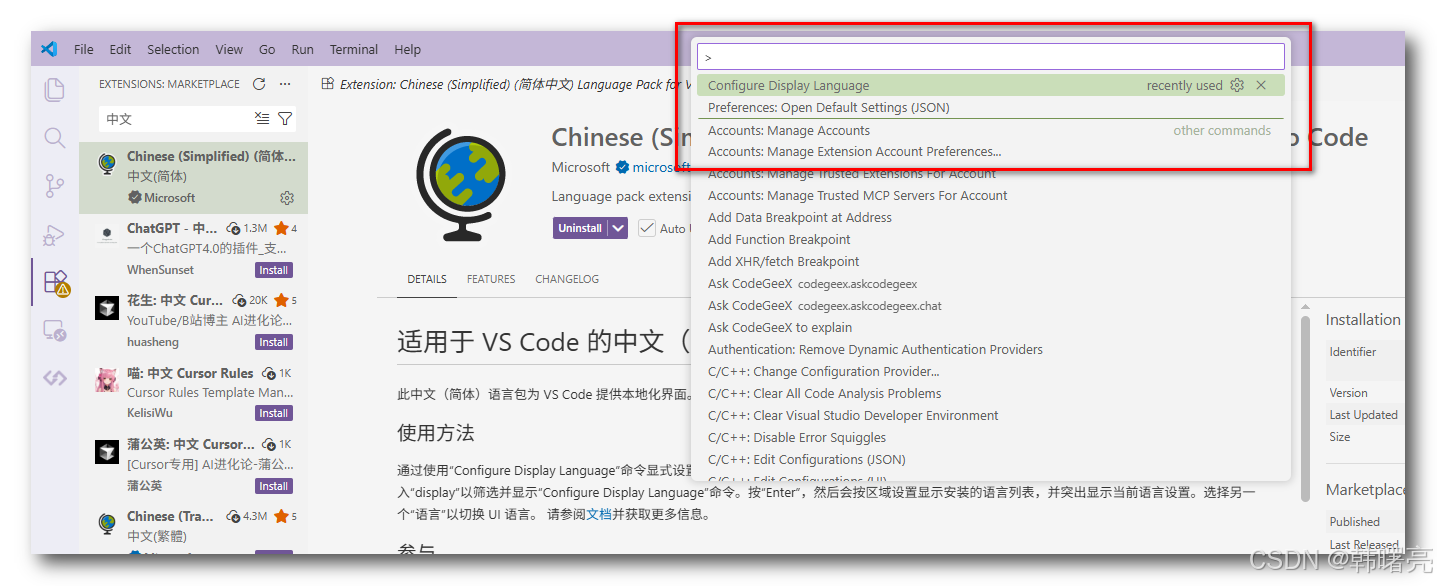Select Add XHR/fetch Breakpoint command

pyautogui.click(x=990, y=262)
